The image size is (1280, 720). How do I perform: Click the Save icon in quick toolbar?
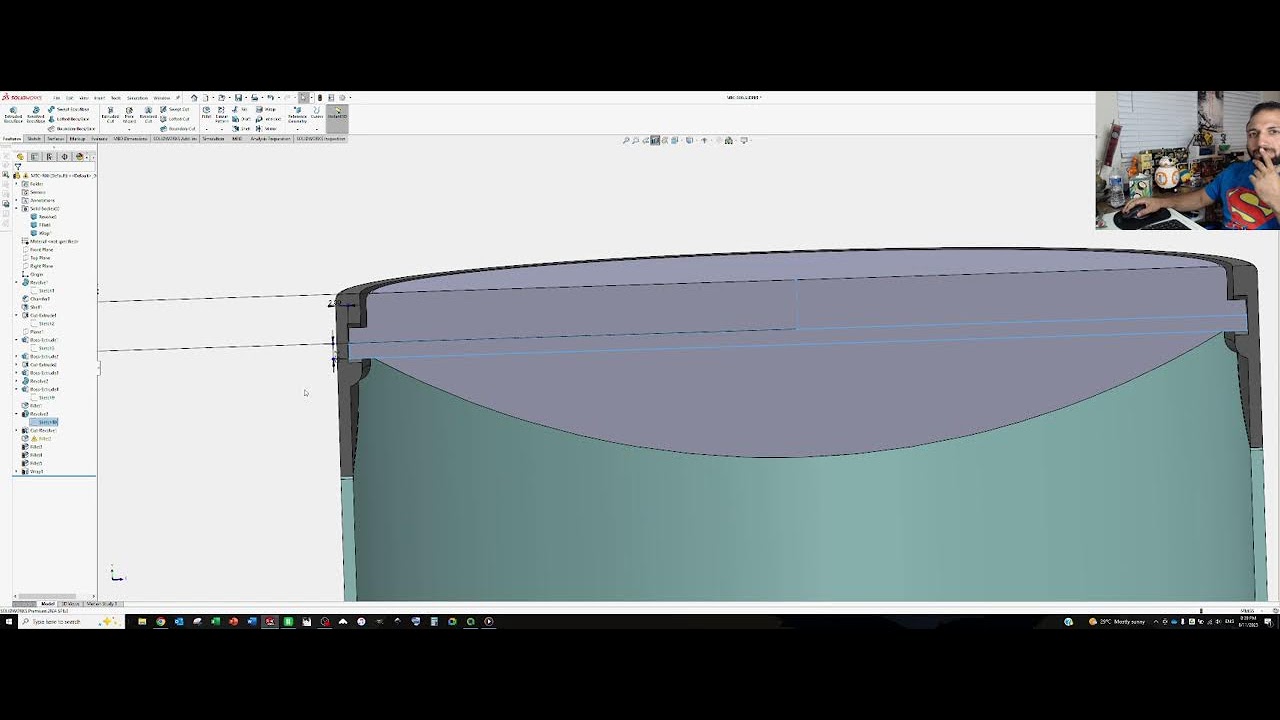click(238, 98)
